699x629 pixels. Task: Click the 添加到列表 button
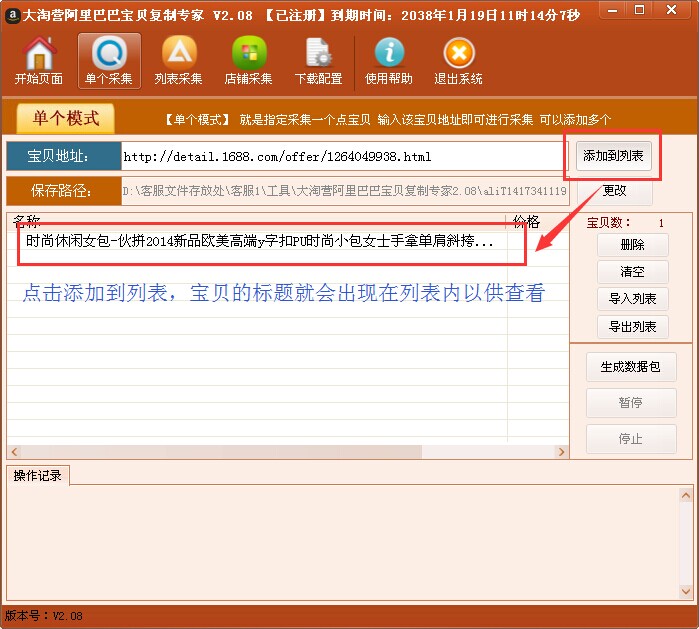click(613, 156)
